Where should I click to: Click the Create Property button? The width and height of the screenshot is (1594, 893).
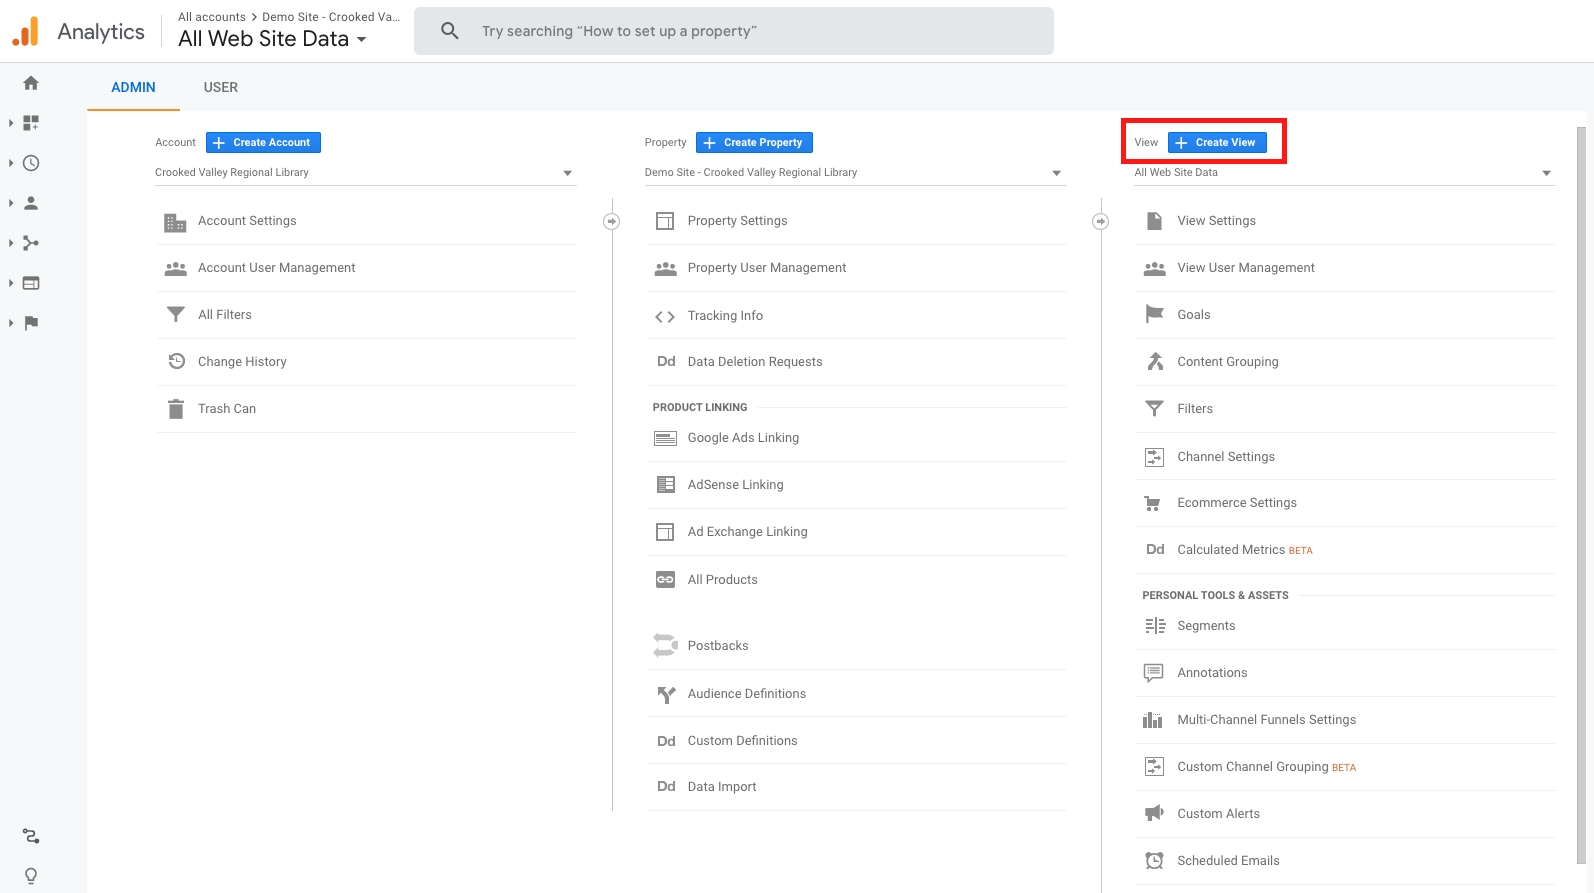pyautogui.click(x=754, y=143)
